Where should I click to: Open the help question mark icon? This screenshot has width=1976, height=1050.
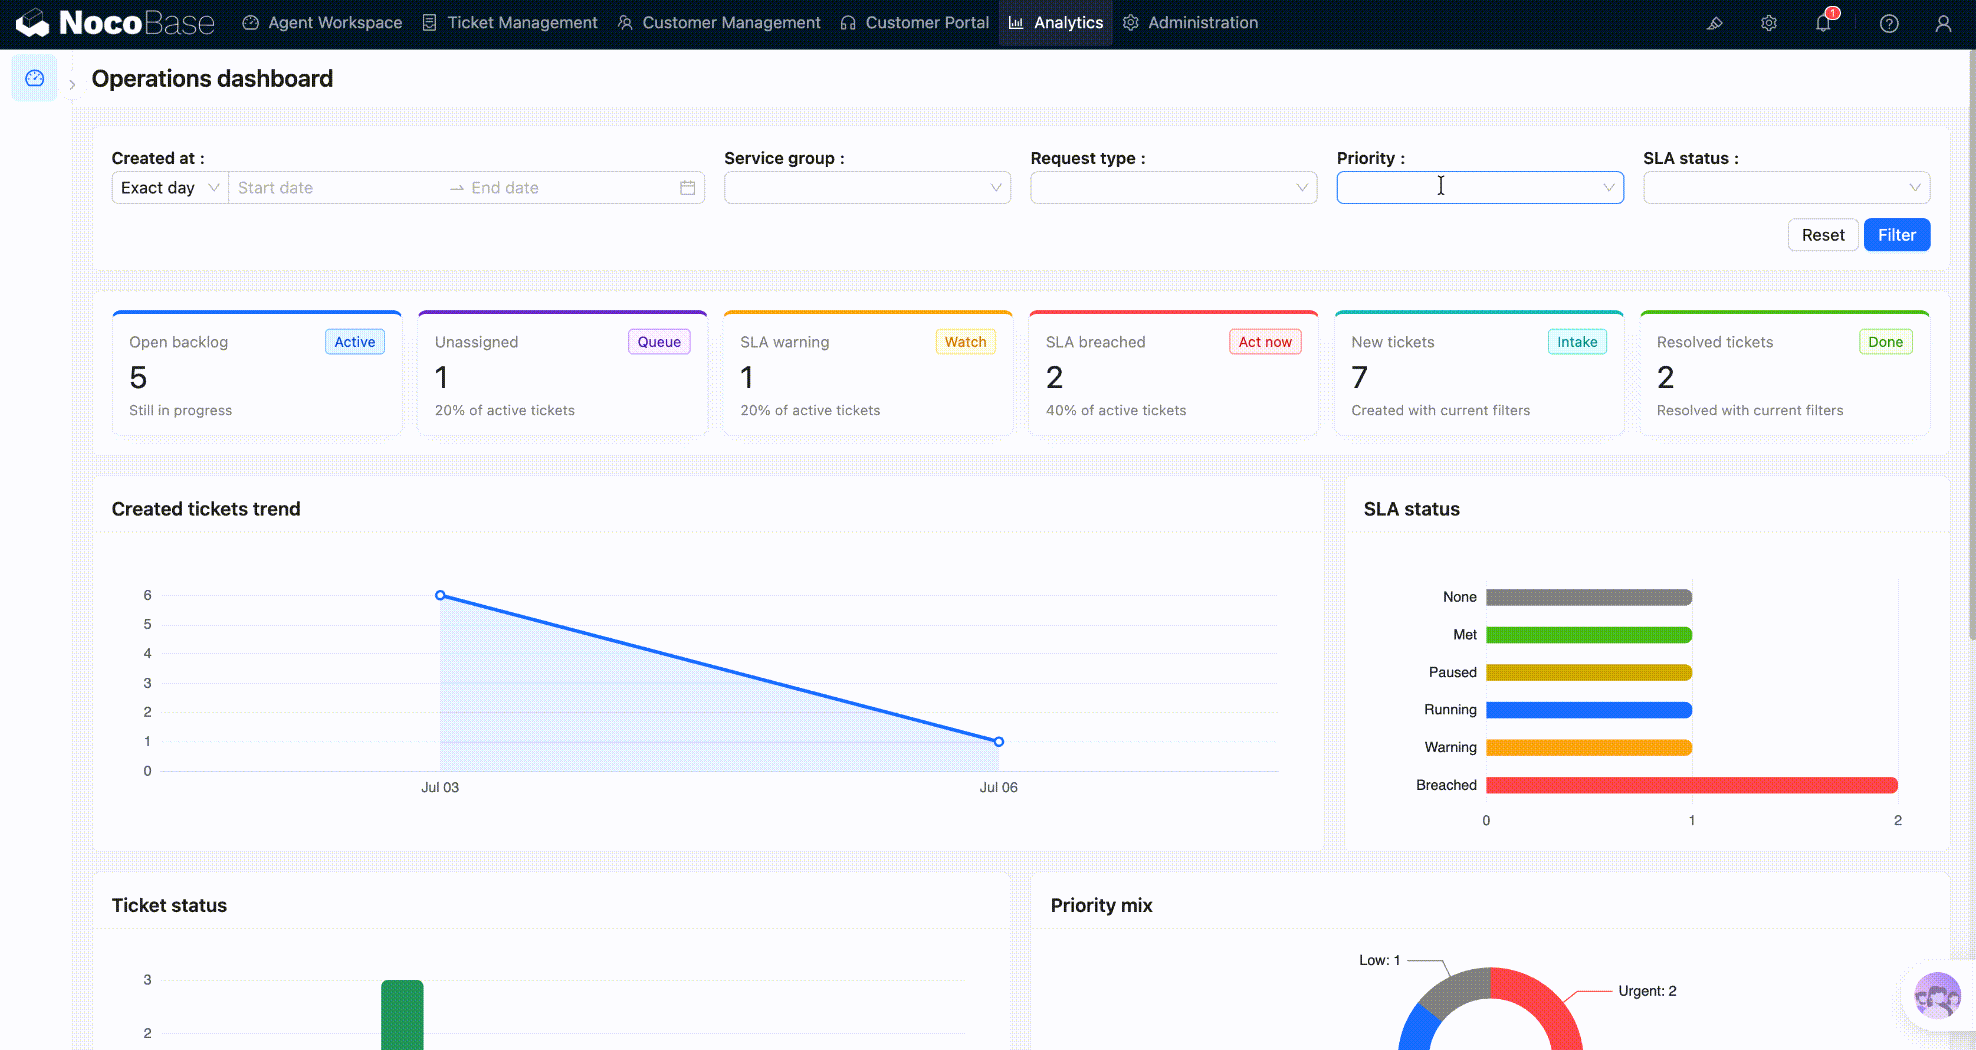1889,23
